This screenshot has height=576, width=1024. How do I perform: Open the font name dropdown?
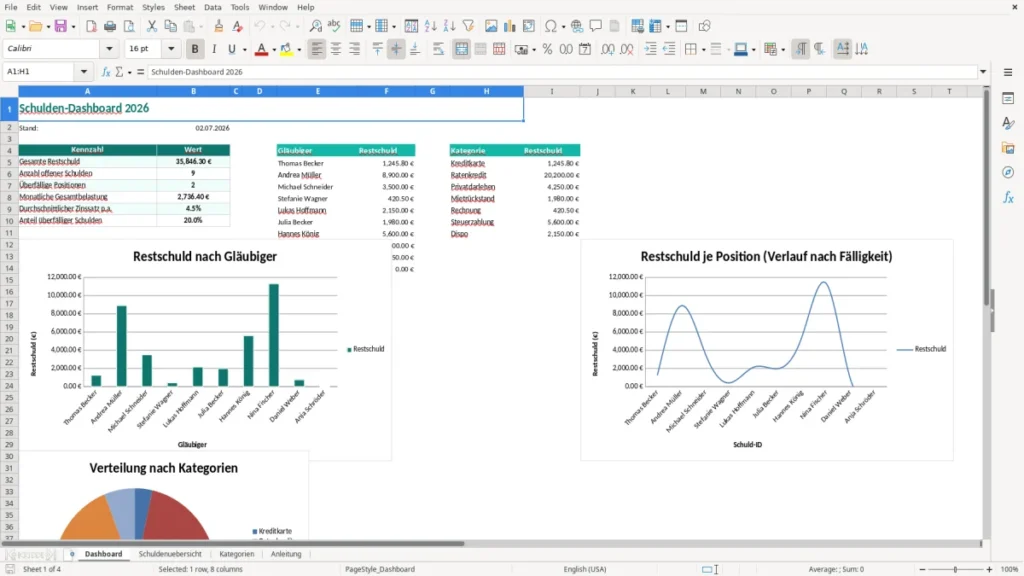[x=109, y=48]
